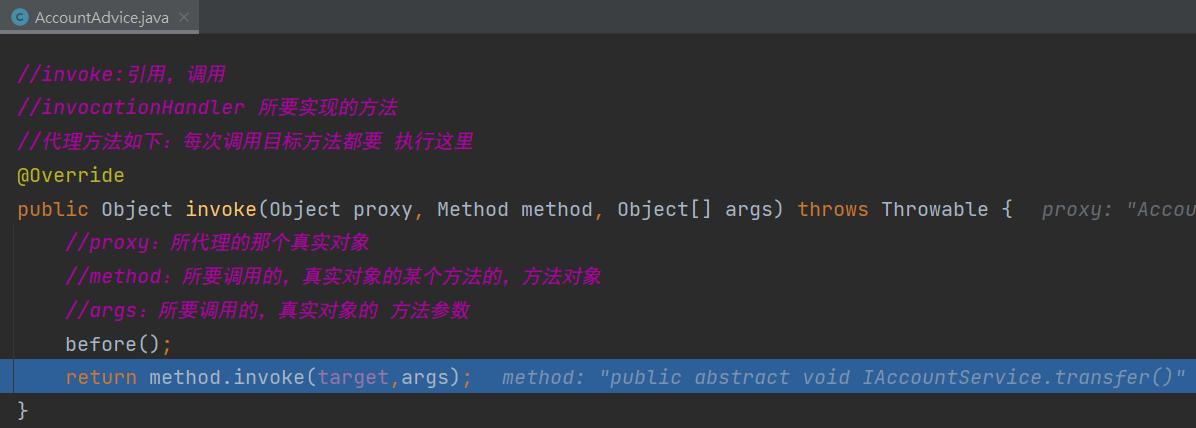This screenshot has height=428, width=1196.
Task: Switch to the AccountAdvice.java tab
Action: [x=99, y=17]
